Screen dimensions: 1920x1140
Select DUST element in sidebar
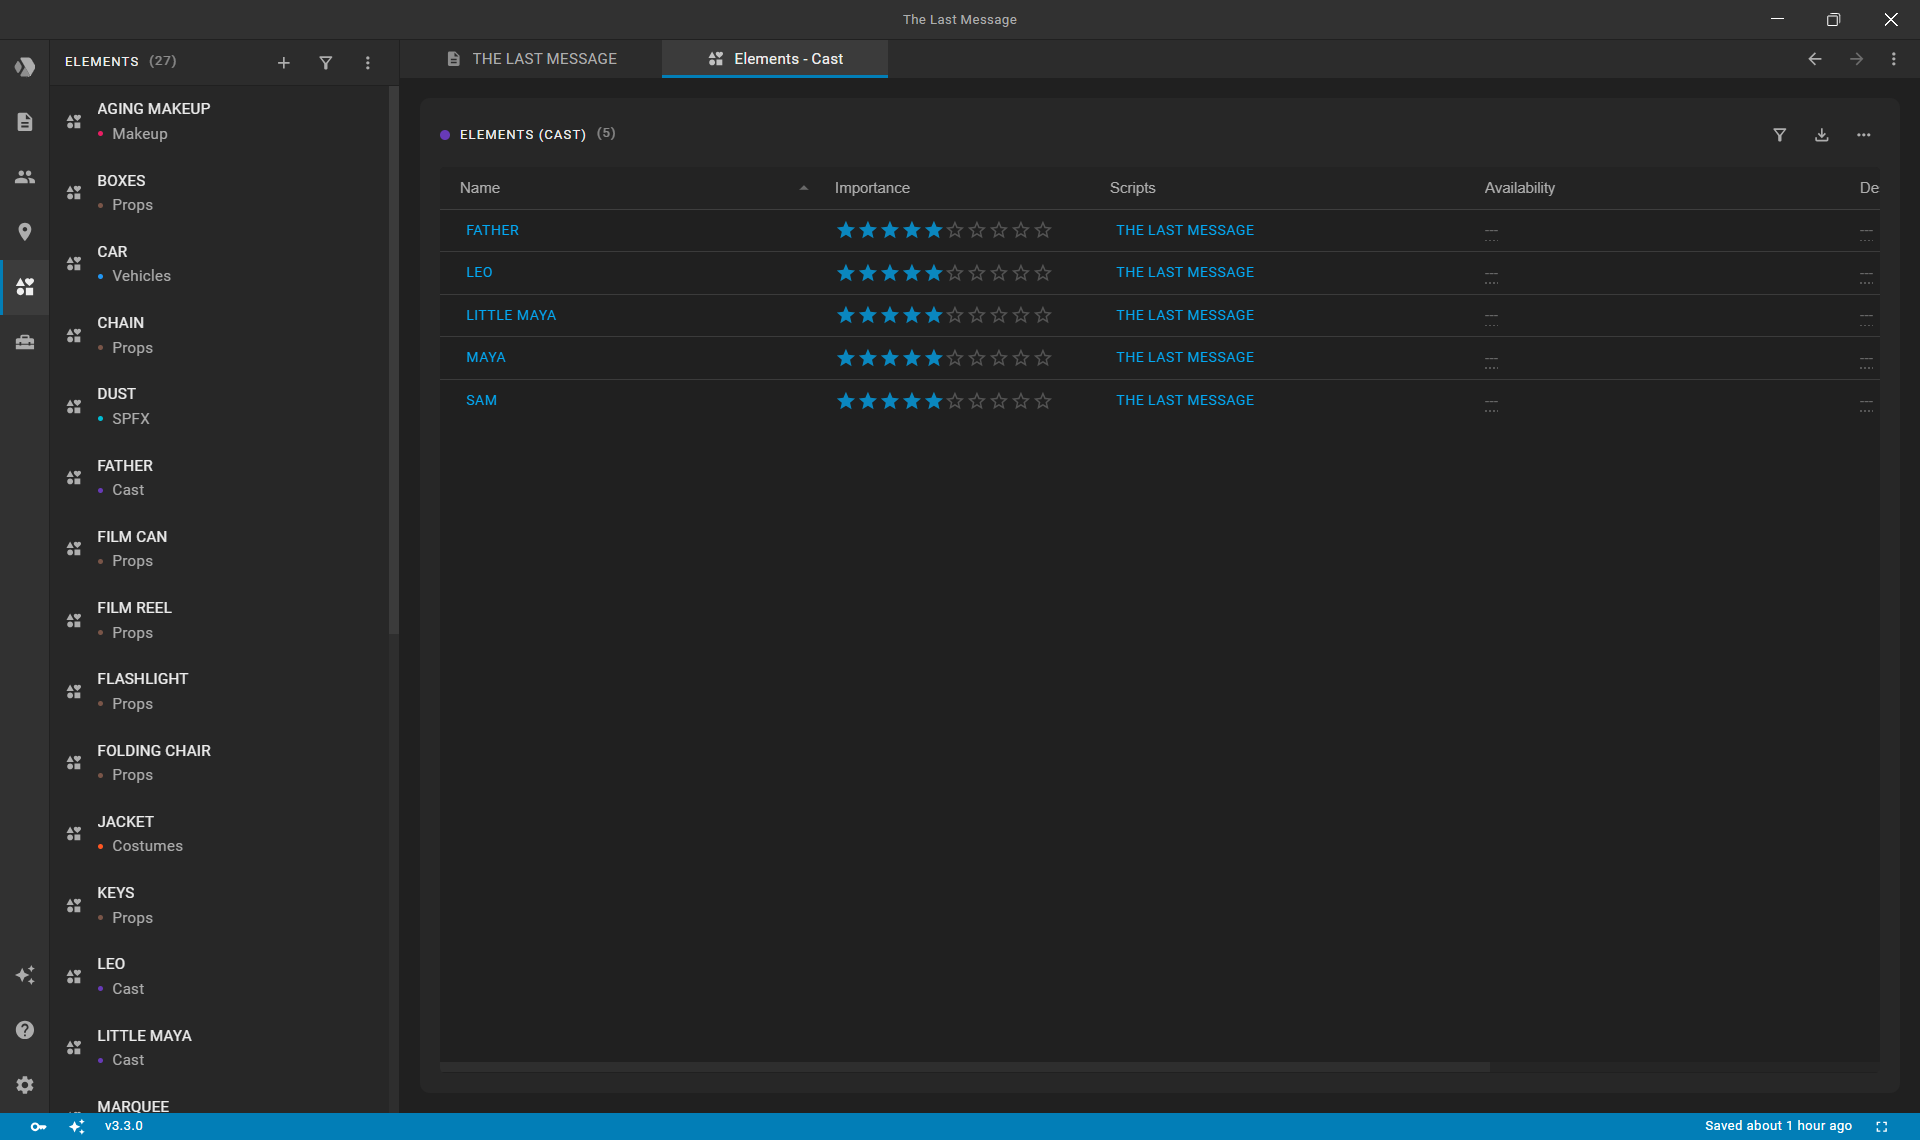click(x=219, y=407)
